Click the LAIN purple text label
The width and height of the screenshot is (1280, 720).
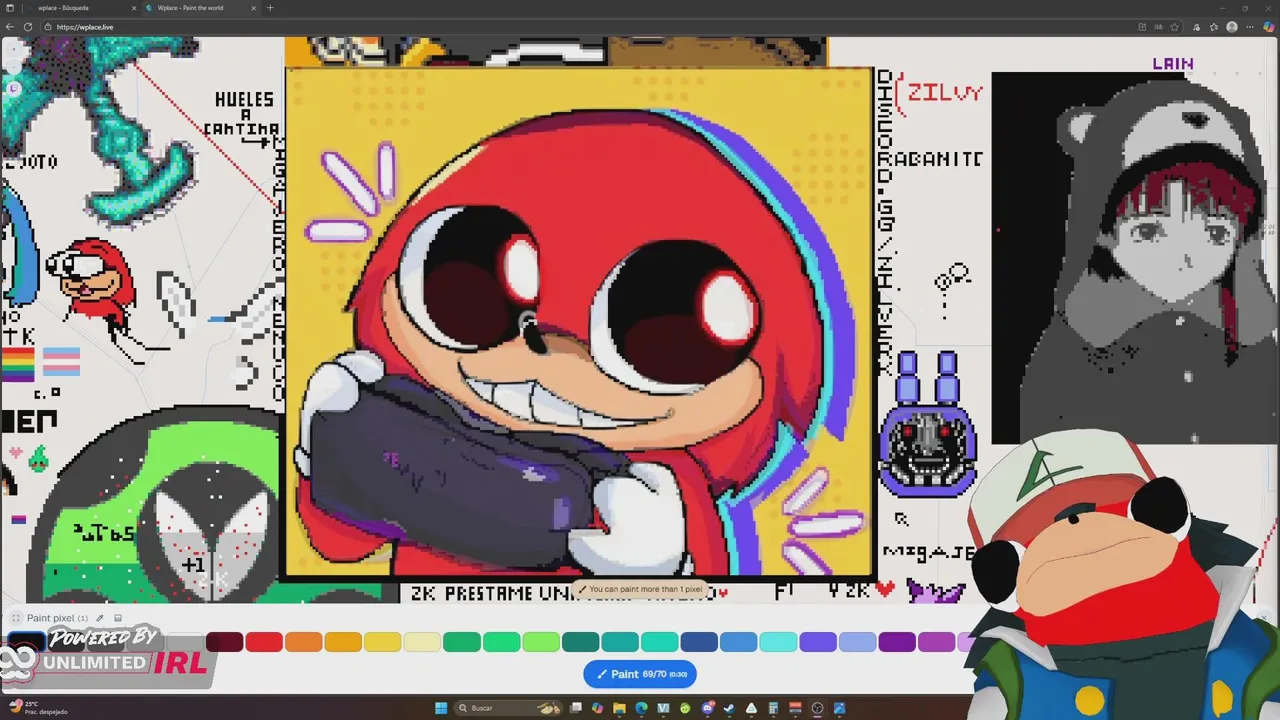[x=1173, y=64]
